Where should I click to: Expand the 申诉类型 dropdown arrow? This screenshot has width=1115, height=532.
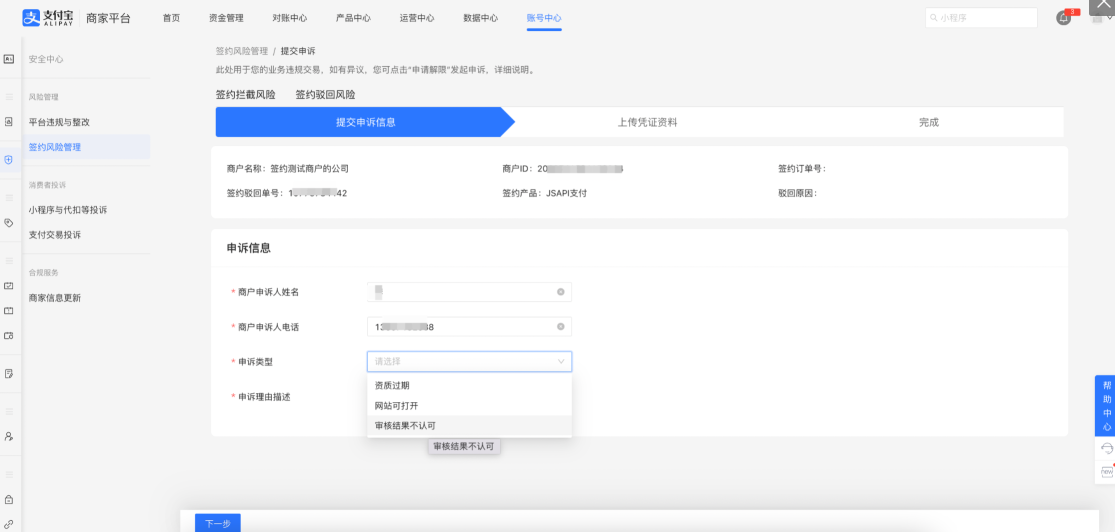(561, 361)
